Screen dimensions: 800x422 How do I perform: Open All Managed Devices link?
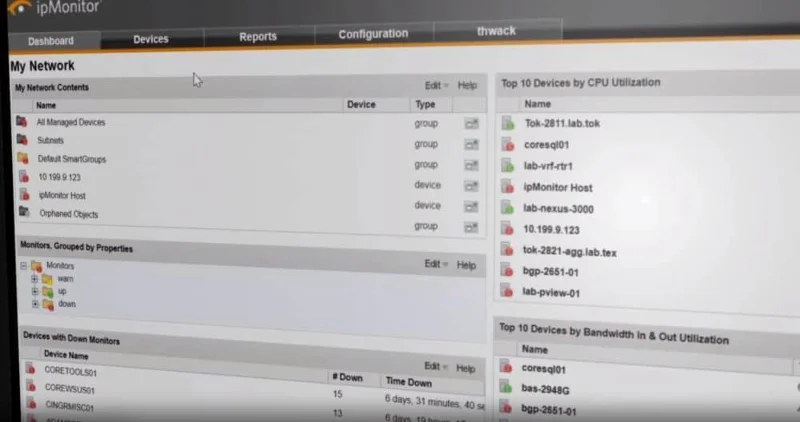coord(71,122)
